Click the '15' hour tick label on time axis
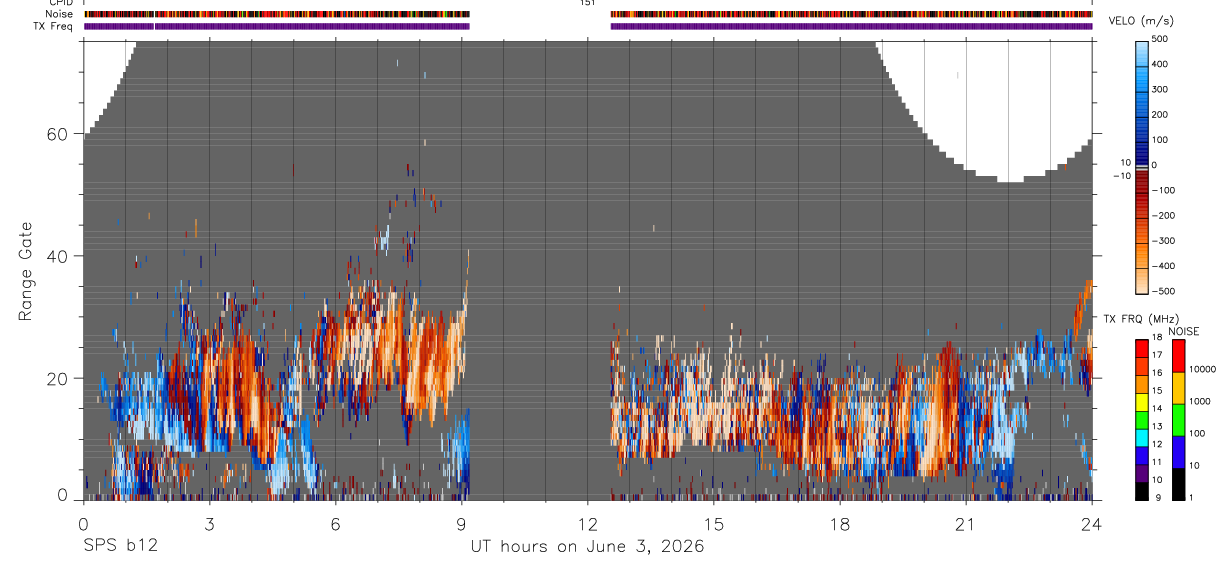This screenshot has width=1228, height=567. (x=714, y=524)
